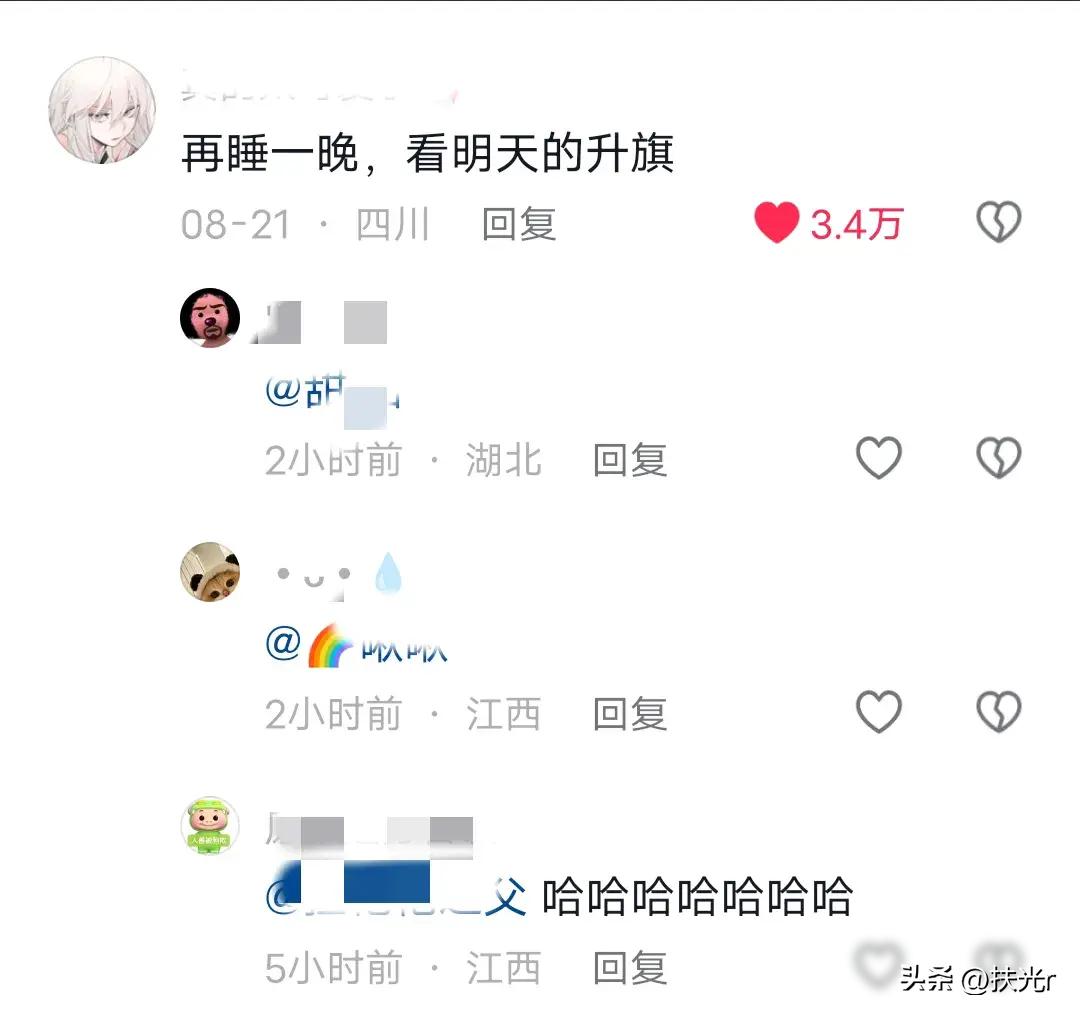This screenshot has width=1080, height=1017.
Task: Tap dislike broken heart on top comment
Action: click(x=999, y=222)
